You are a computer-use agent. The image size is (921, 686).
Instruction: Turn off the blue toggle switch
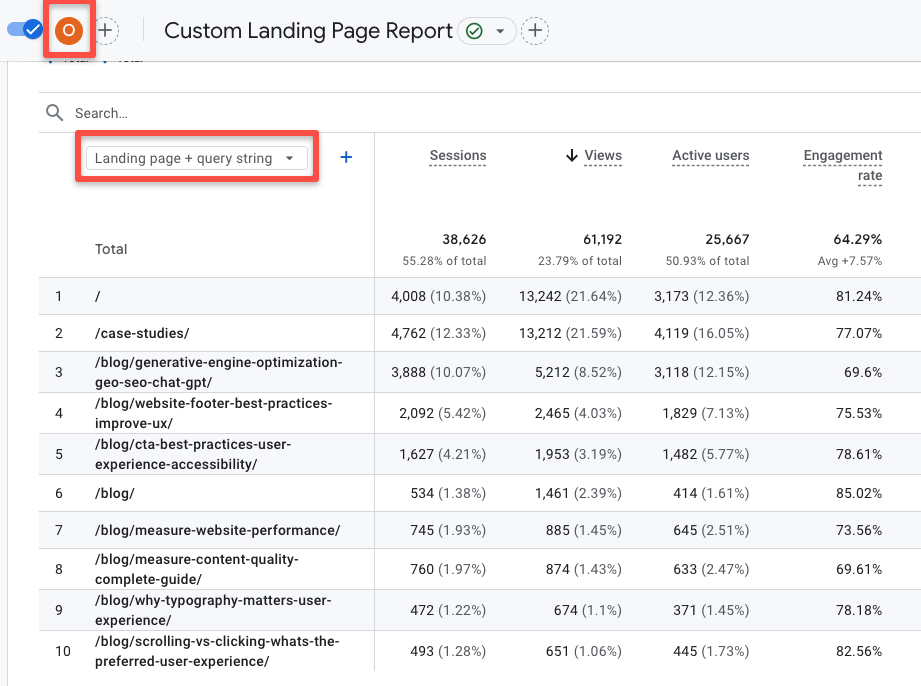coord(22,30)
